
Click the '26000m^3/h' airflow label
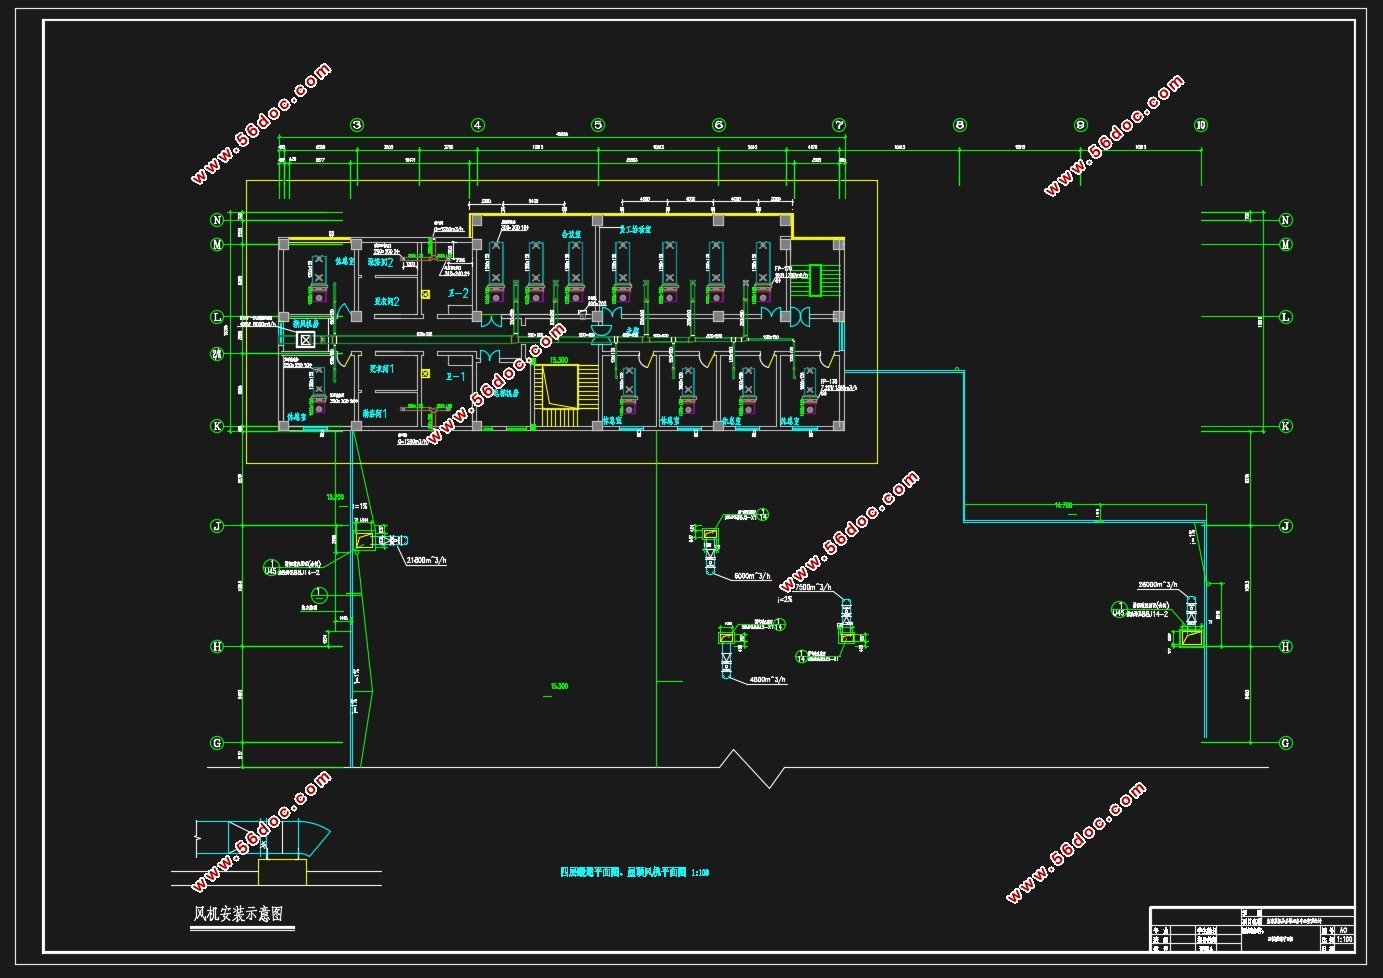click(1158, 585)
